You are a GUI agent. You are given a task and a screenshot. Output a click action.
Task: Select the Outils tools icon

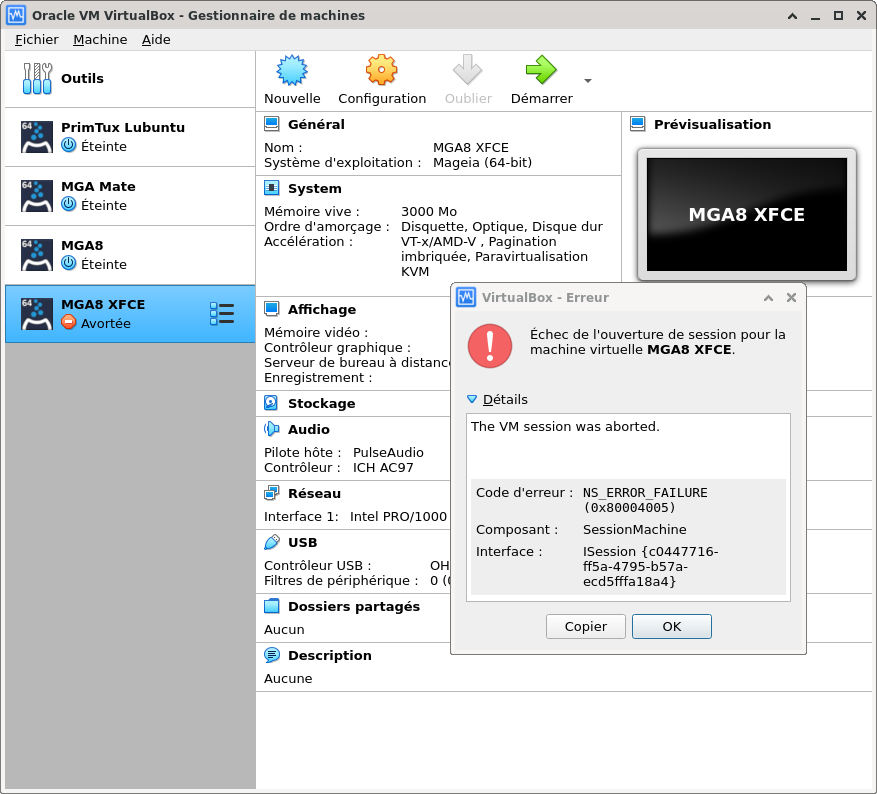[x=37, y=78]
